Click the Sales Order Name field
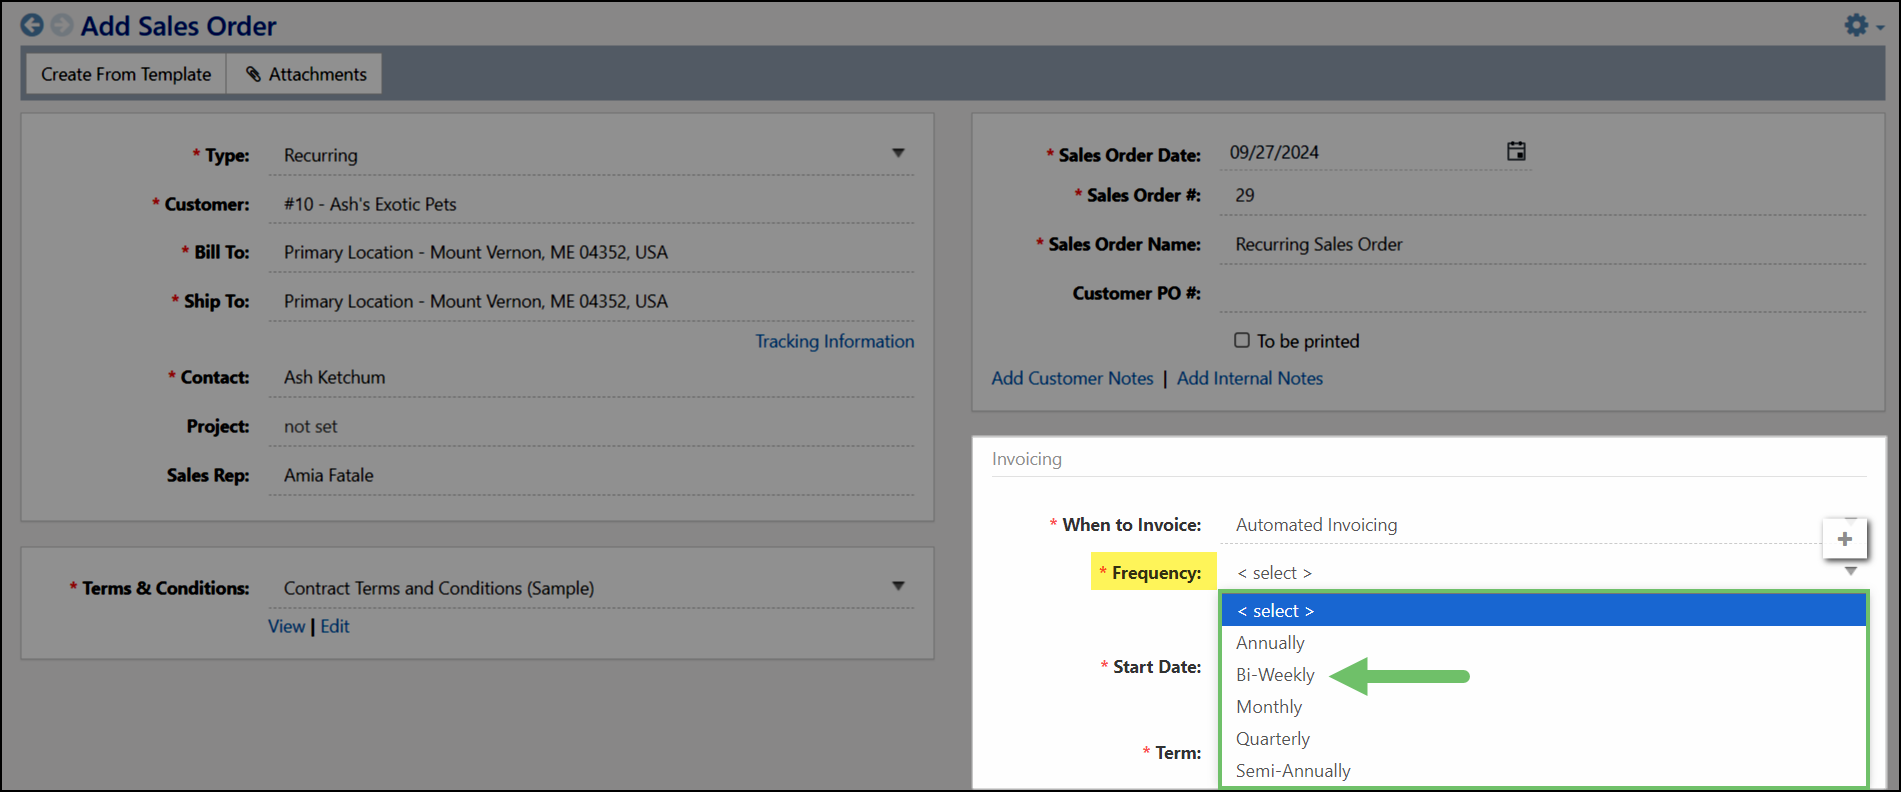The image size is (1901, 792). pyautogui.click(x=1543, y=244)
